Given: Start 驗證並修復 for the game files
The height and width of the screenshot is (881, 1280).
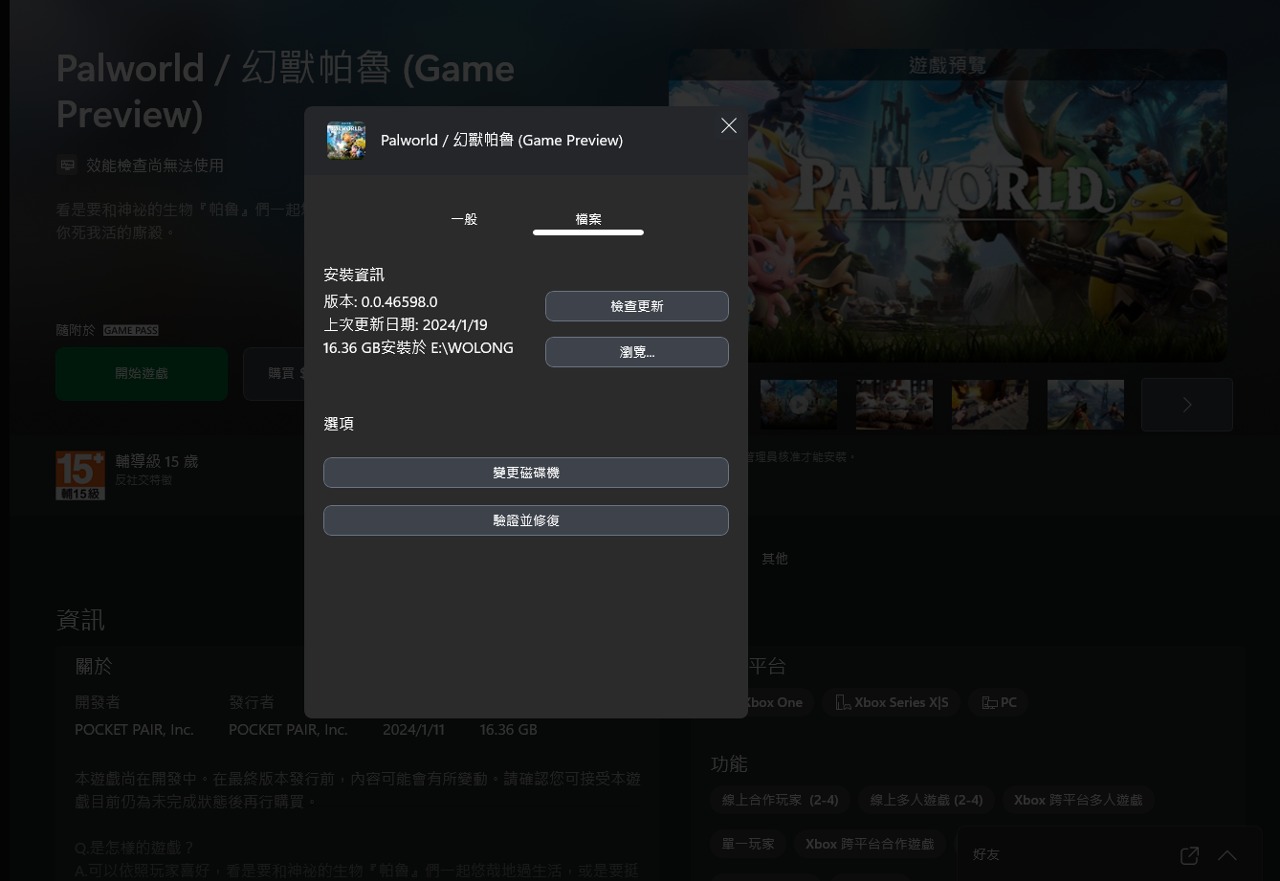Looking at the screenshot, I should click(x=525, y=520).
